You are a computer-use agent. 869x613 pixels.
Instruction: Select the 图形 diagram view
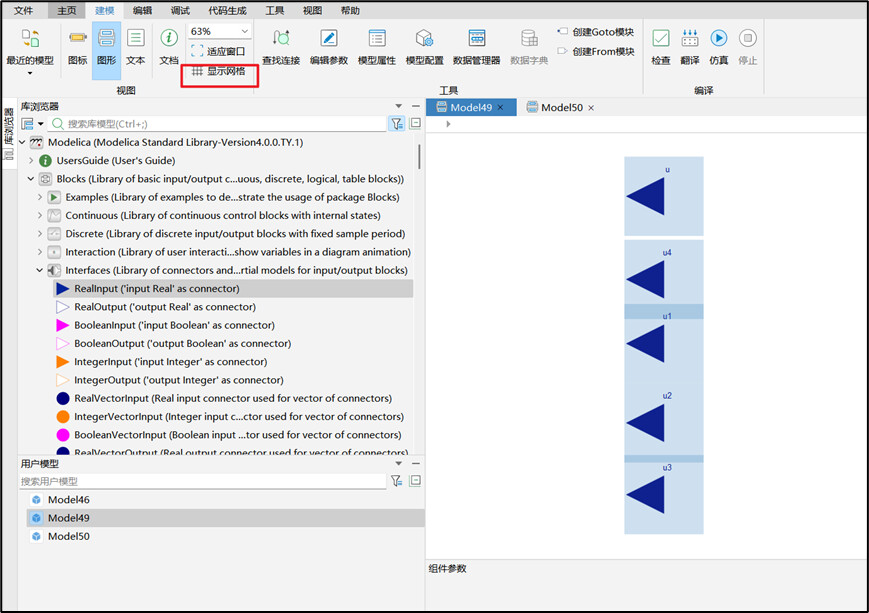click(106, 48)
